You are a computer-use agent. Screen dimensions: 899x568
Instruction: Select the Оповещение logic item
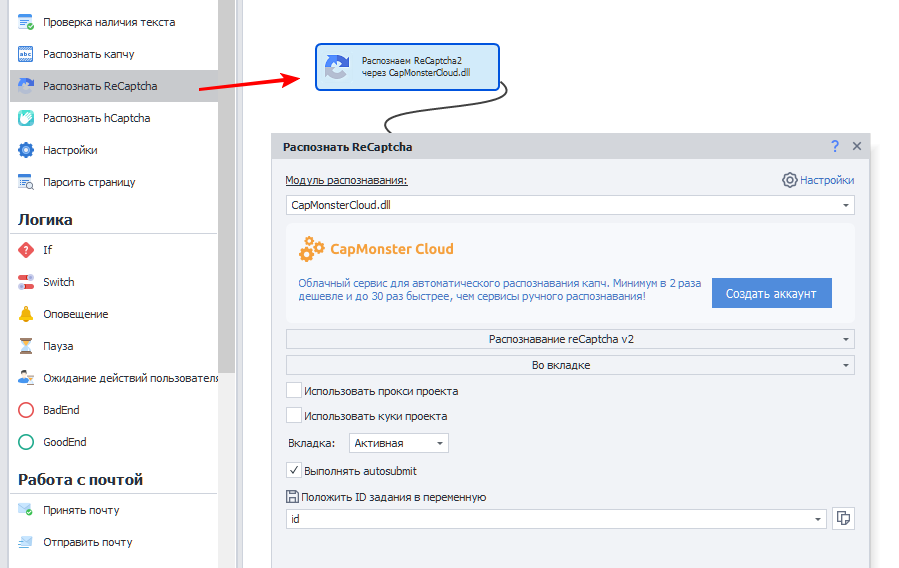[114, 314]
